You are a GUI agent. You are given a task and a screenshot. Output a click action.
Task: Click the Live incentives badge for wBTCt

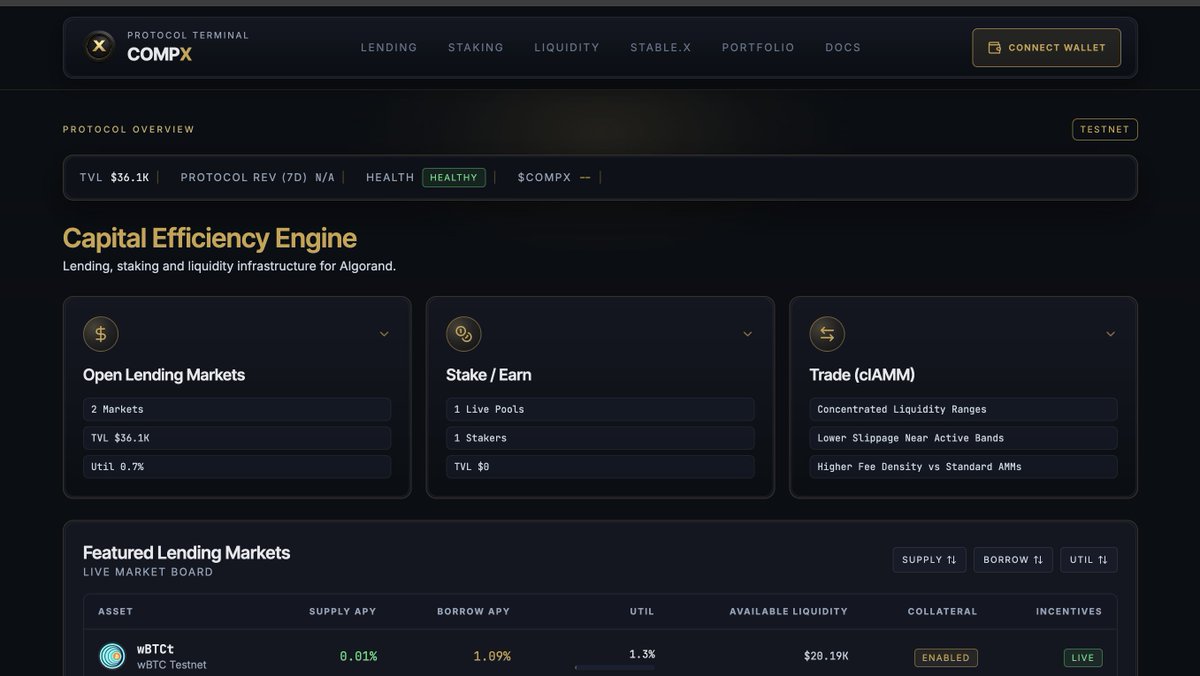point(1083,657)
